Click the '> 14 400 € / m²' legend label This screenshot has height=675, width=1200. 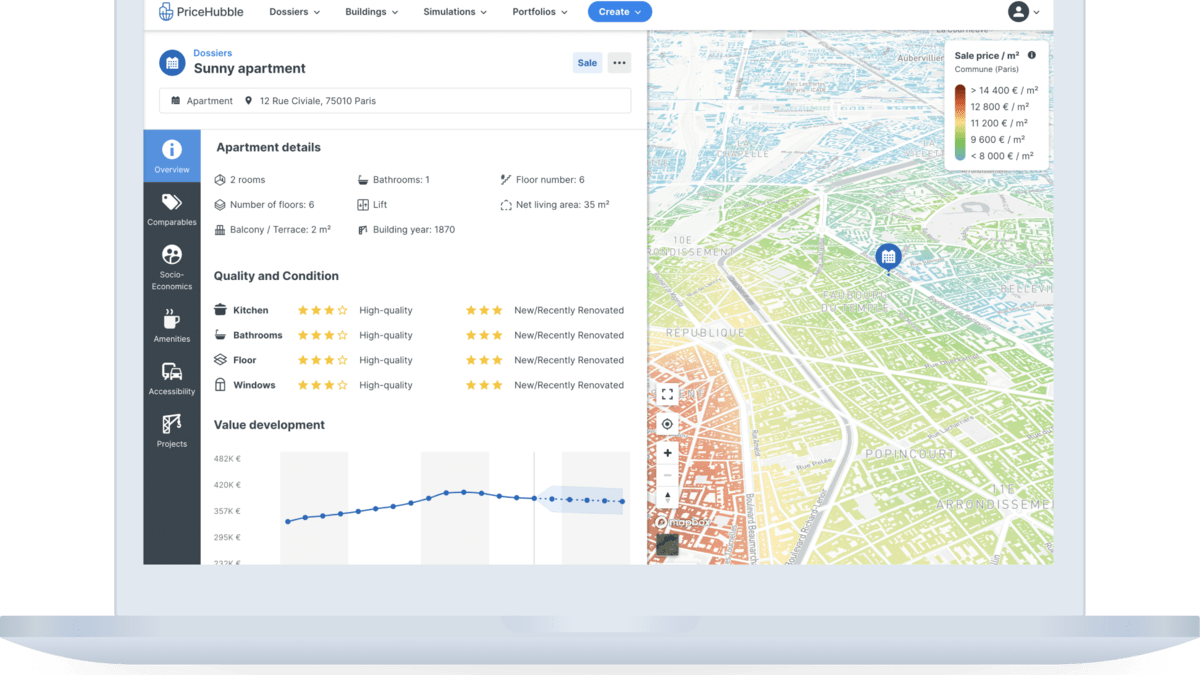tap(1003, 90)
